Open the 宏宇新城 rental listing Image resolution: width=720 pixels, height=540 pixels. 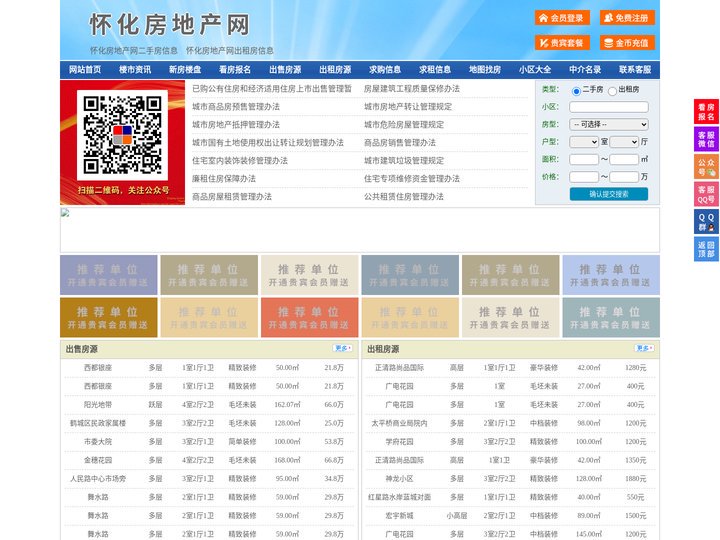pos(399,516)
